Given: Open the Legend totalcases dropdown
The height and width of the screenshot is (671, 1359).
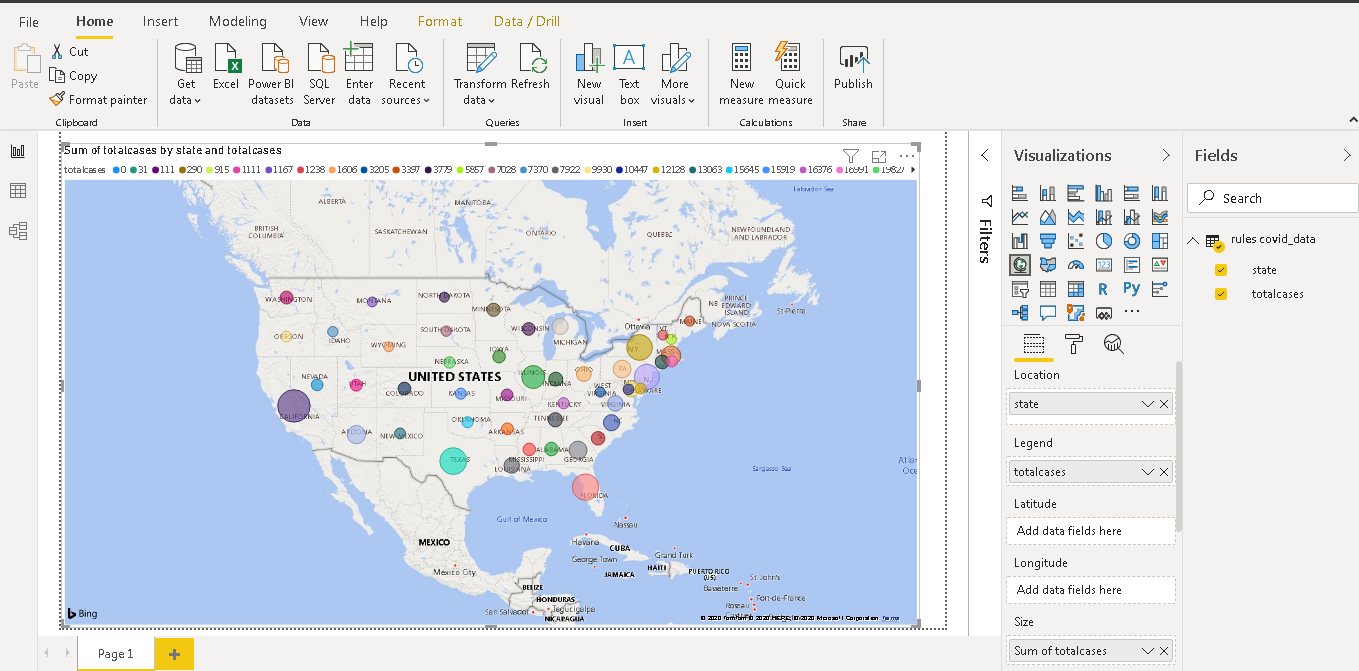Looking at the screenshot, I should coord(1146,471).
